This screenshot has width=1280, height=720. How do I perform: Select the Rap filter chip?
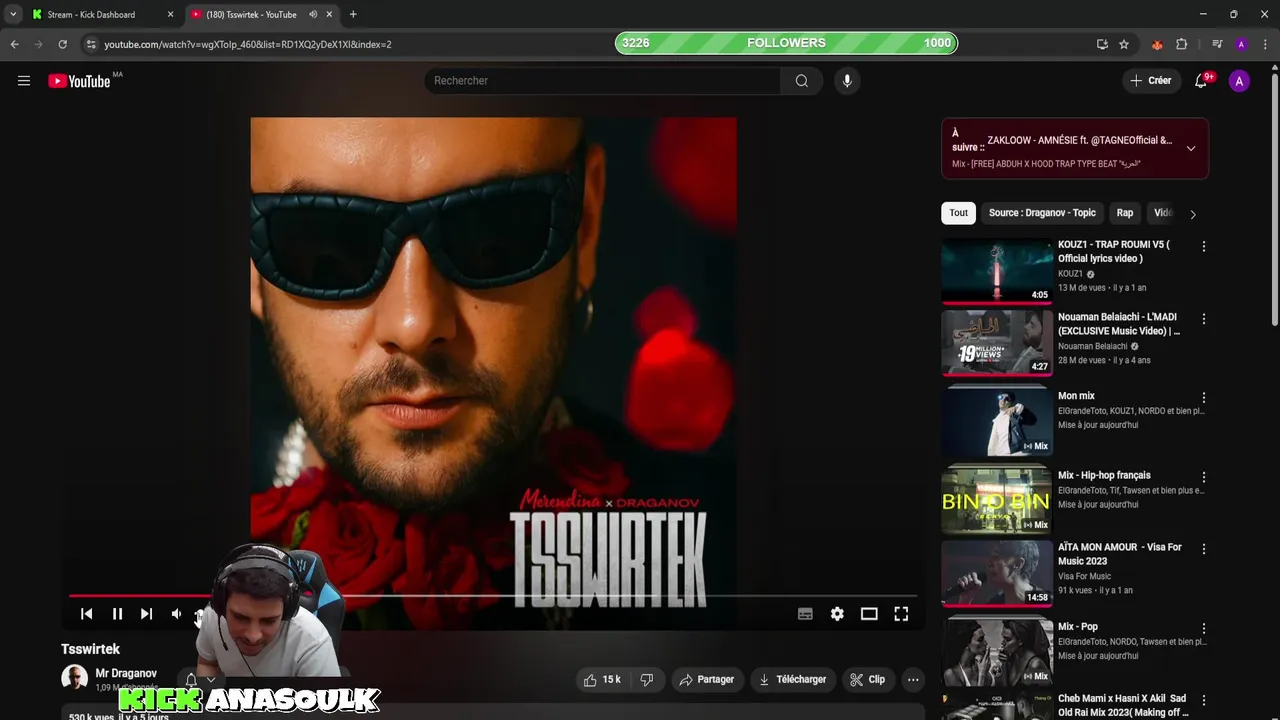[x=1125, y=213]
